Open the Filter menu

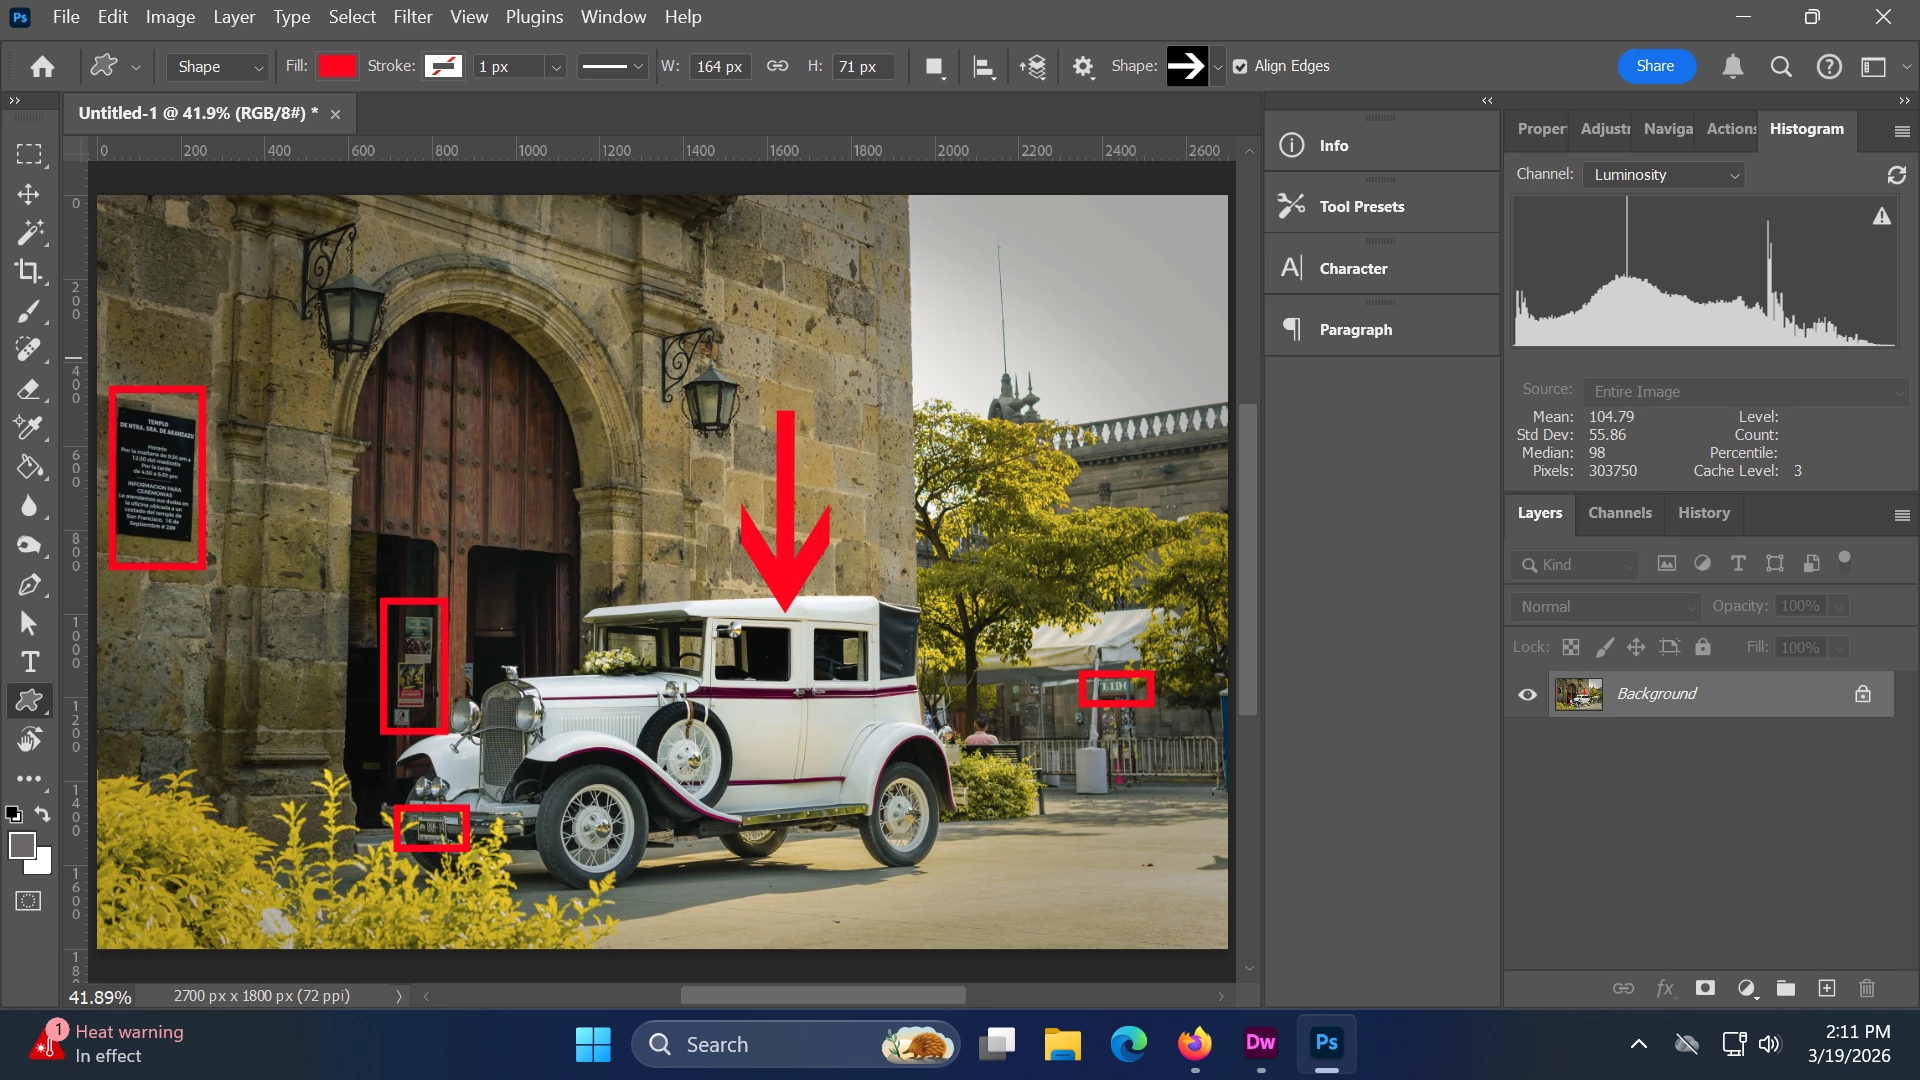tap(412, 17)
